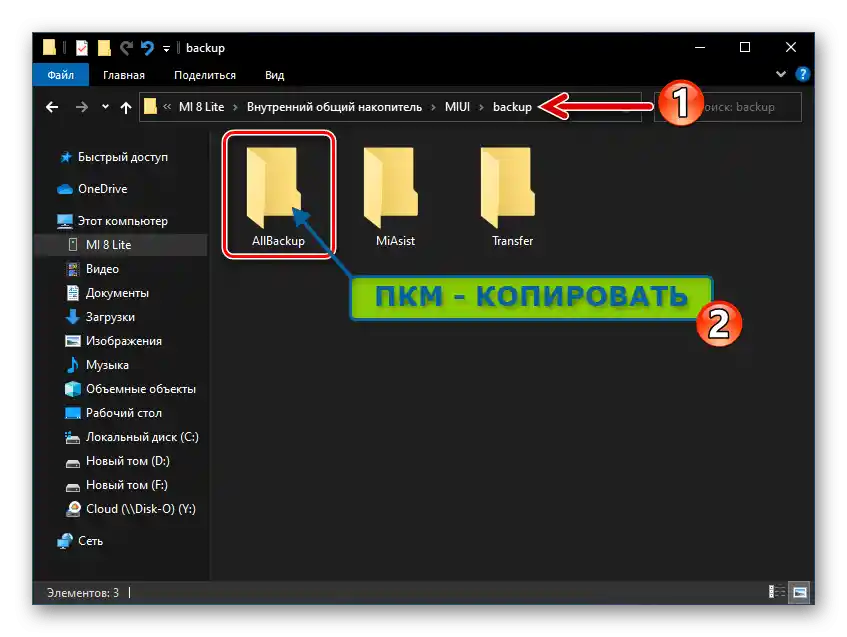Select the Transfer folder
The image size is (847, 637).
(x=512, y=196)
